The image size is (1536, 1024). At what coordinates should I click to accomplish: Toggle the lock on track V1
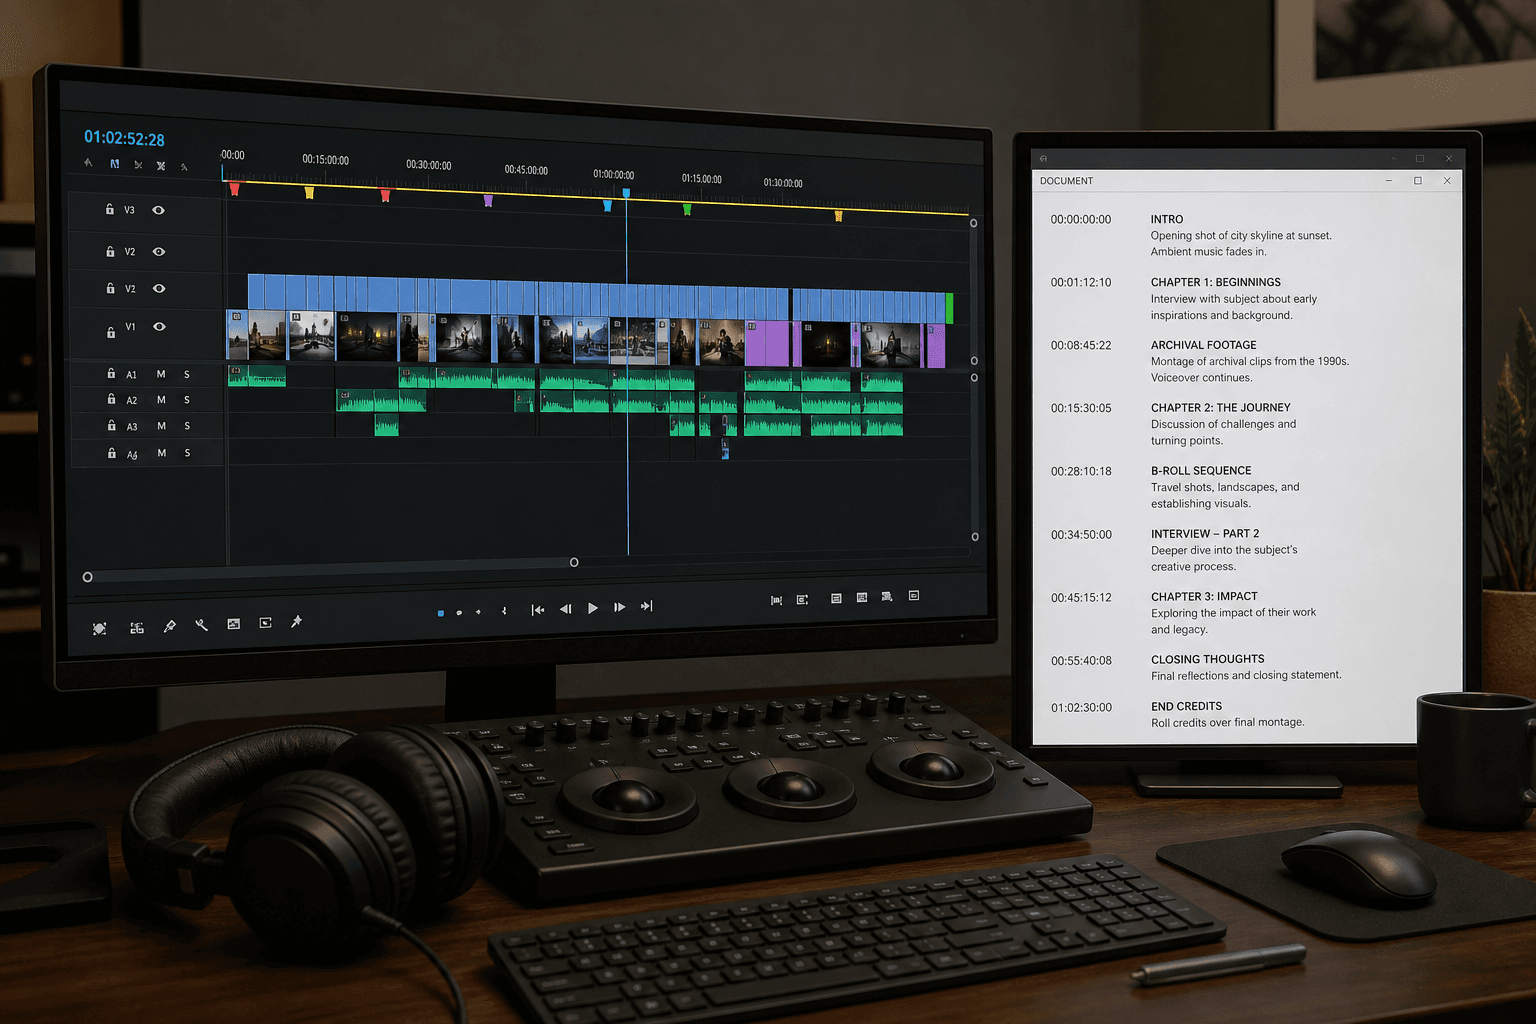[x=111, y=331]
